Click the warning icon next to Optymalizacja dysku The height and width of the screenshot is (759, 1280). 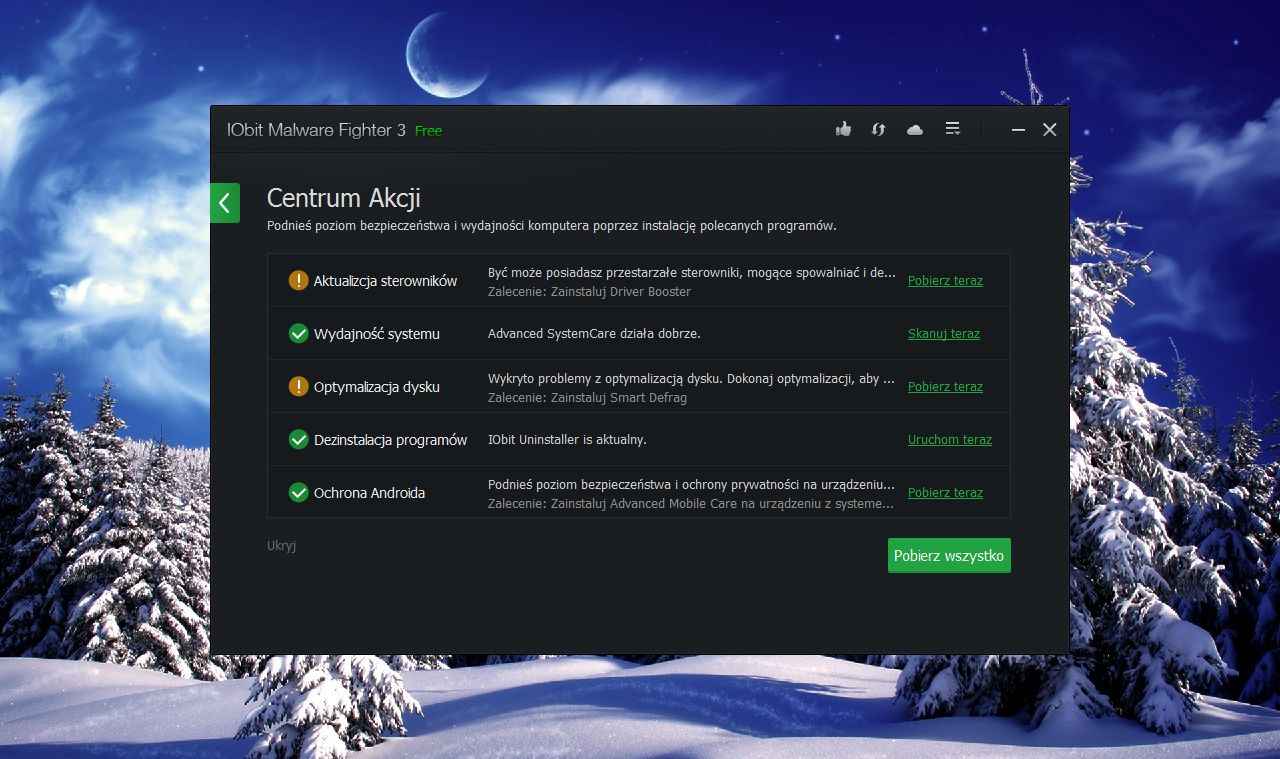click(298, 386)
